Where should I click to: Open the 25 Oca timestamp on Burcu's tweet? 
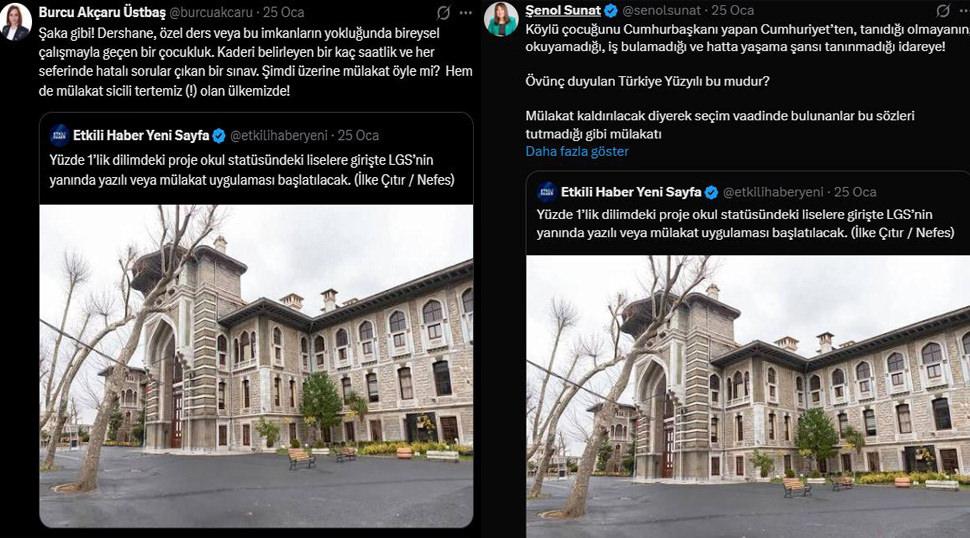[283, 12]
